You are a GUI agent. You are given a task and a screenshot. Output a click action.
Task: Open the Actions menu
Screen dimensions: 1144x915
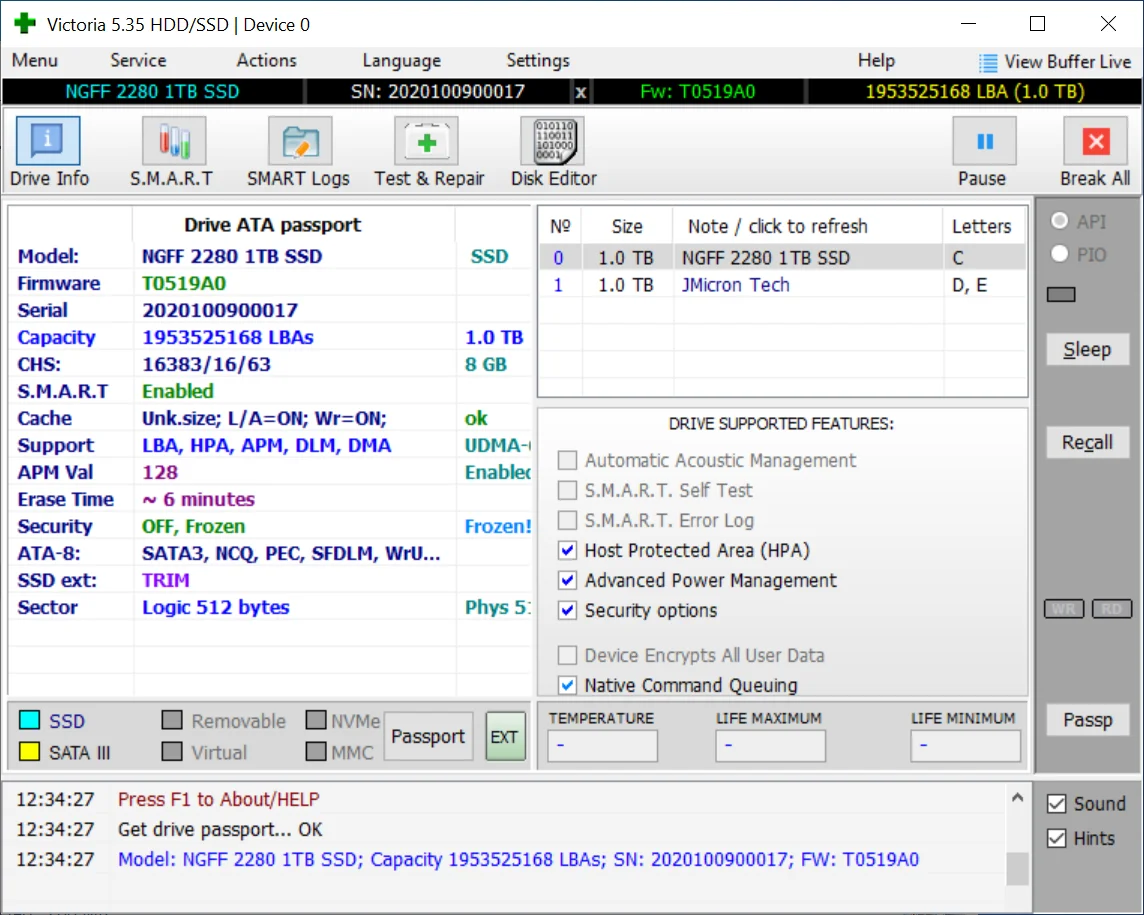point(266,61)
